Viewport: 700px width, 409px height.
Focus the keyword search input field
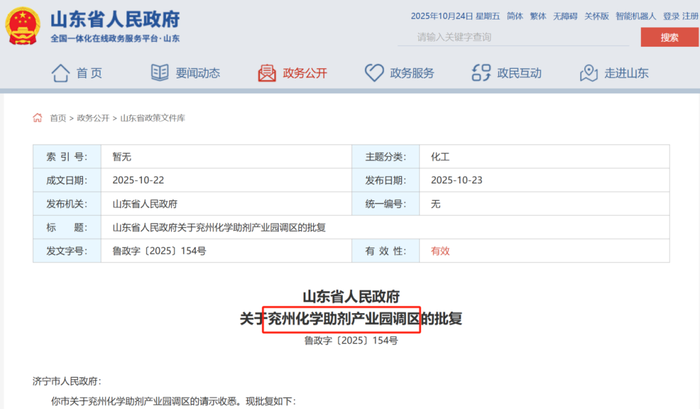(x=510, y=38)
